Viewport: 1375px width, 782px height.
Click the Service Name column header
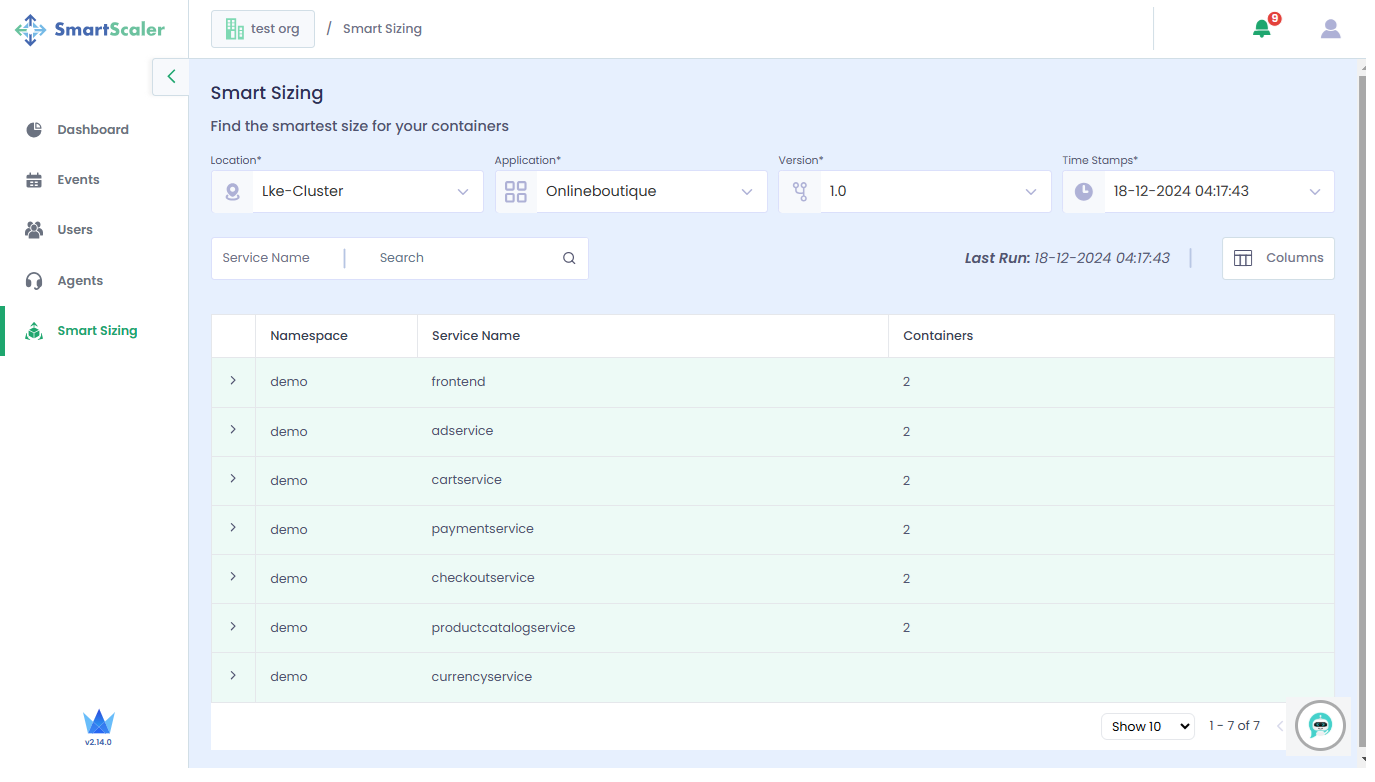pos(476,336)
